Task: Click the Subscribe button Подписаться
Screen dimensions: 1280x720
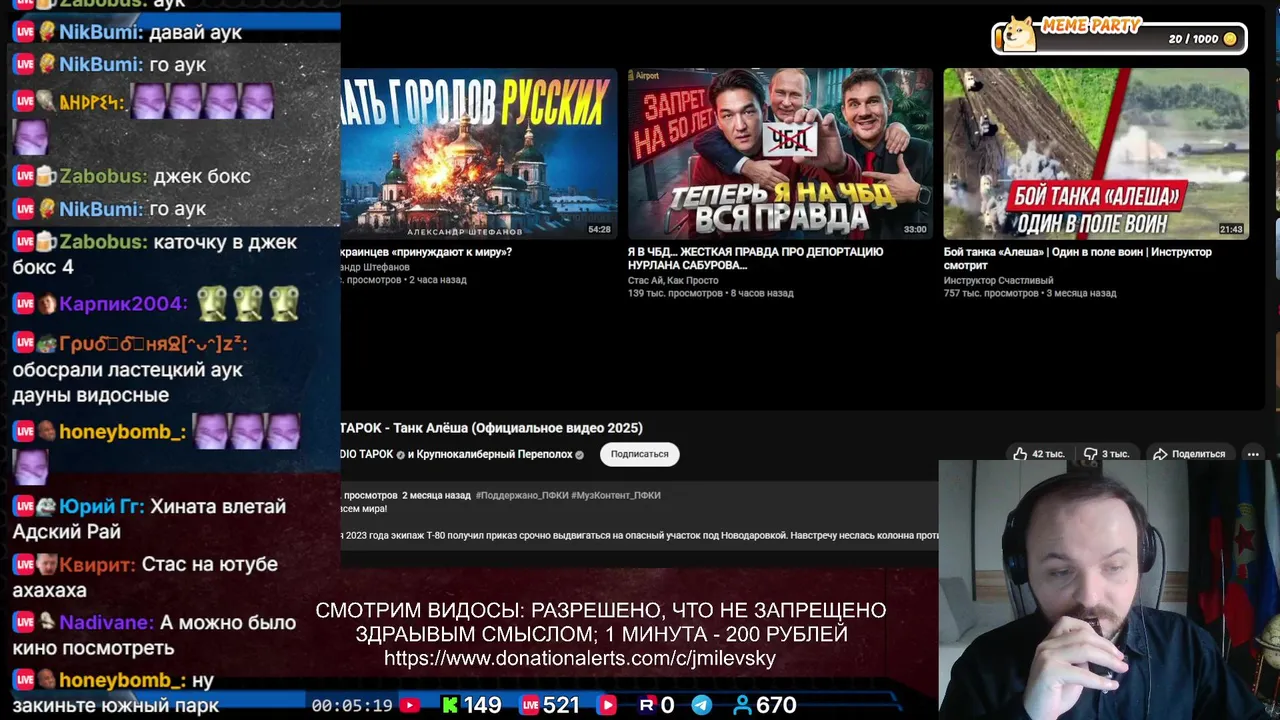Action: [639, 454]
